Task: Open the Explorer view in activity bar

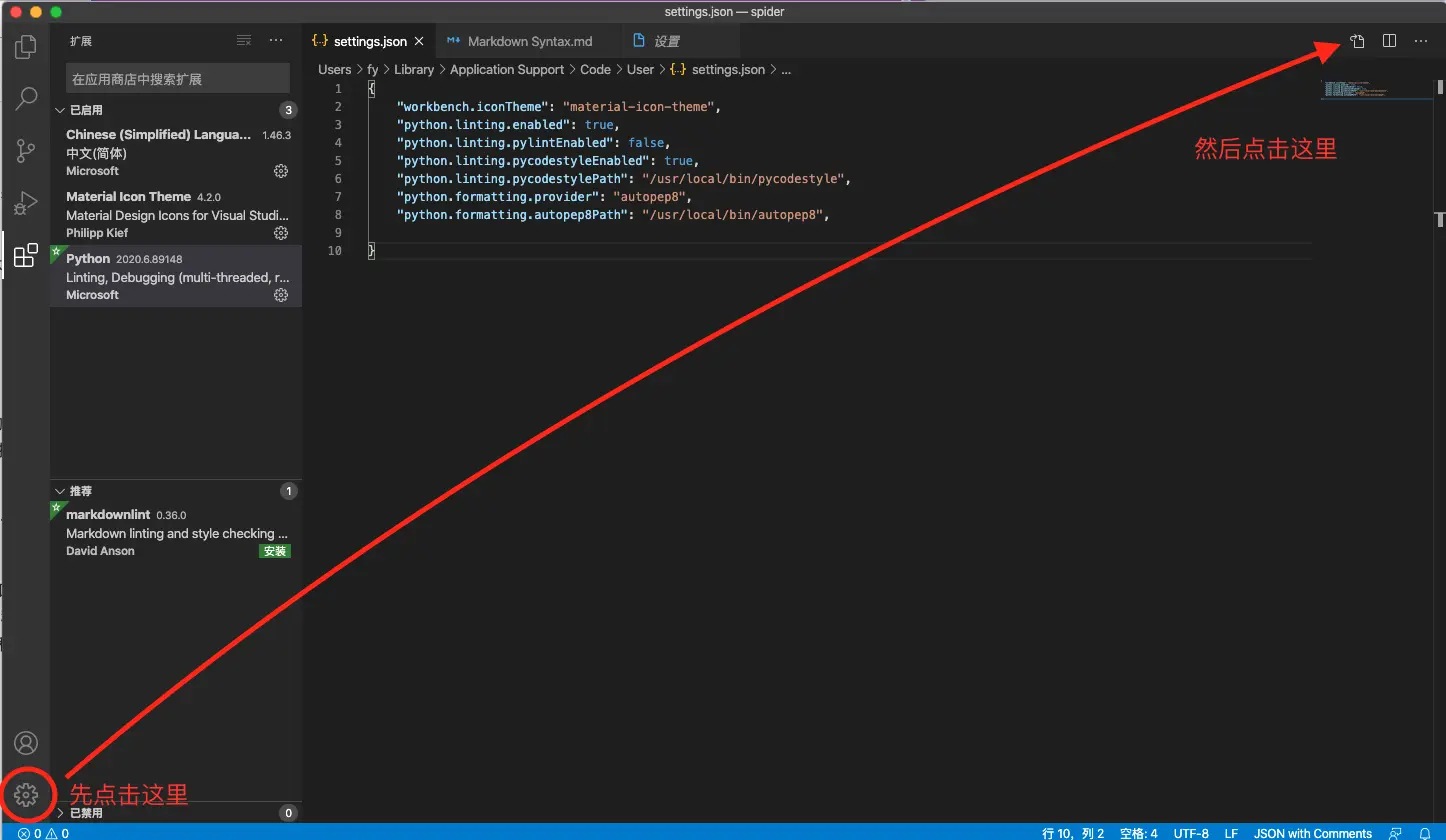Action: [x=26, y=46]
